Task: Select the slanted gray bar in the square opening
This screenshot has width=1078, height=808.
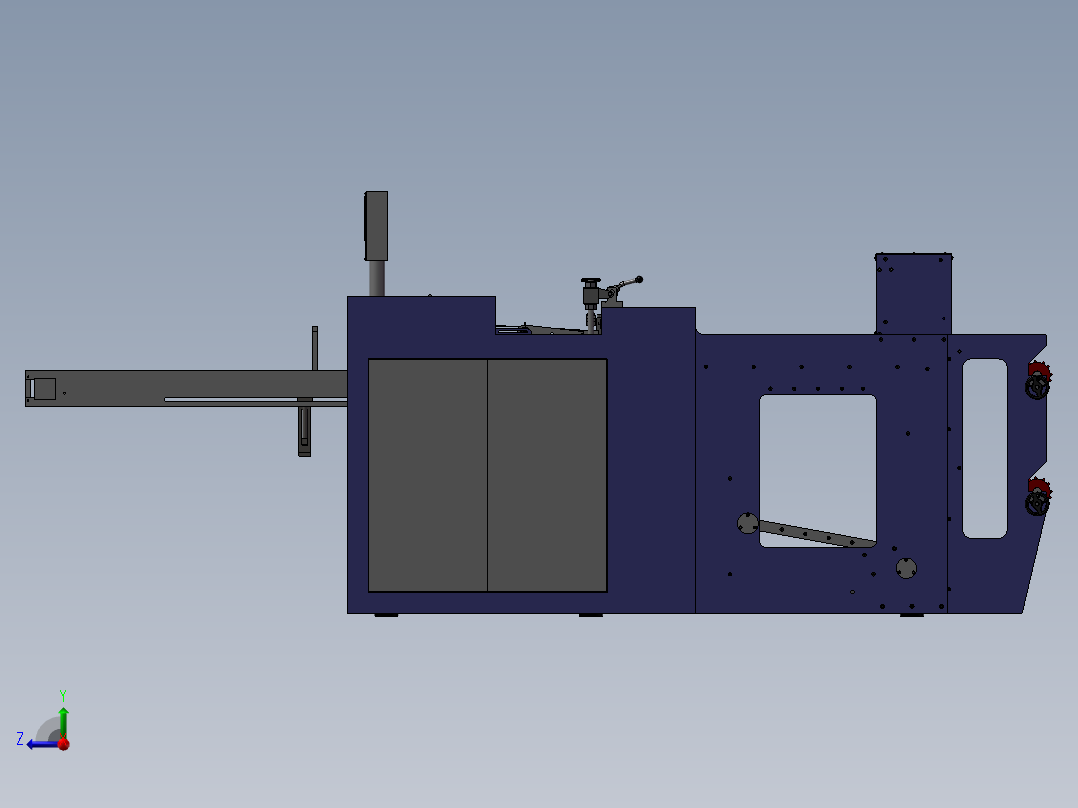Action: (817, 534)
